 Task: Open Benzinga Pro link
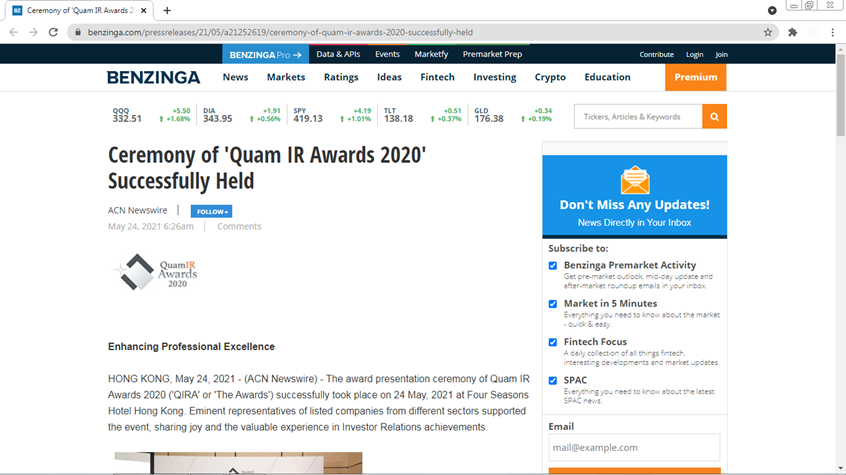(x=265, y=55)
